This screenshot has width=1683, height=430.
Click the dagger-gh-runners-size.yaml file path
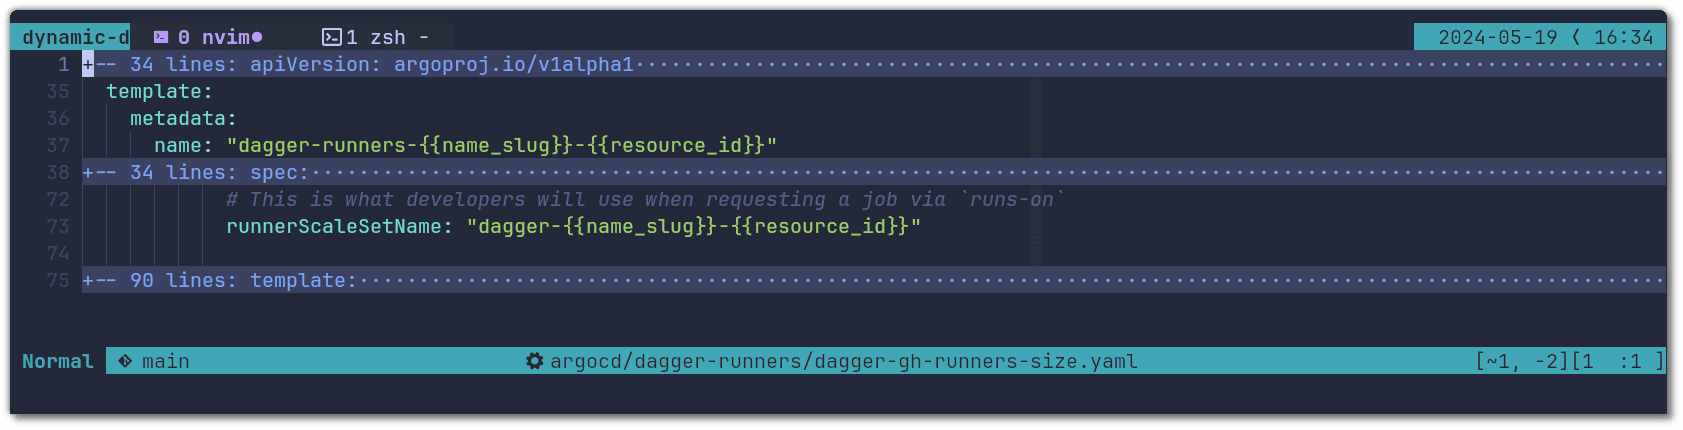[x=843, y=361]
